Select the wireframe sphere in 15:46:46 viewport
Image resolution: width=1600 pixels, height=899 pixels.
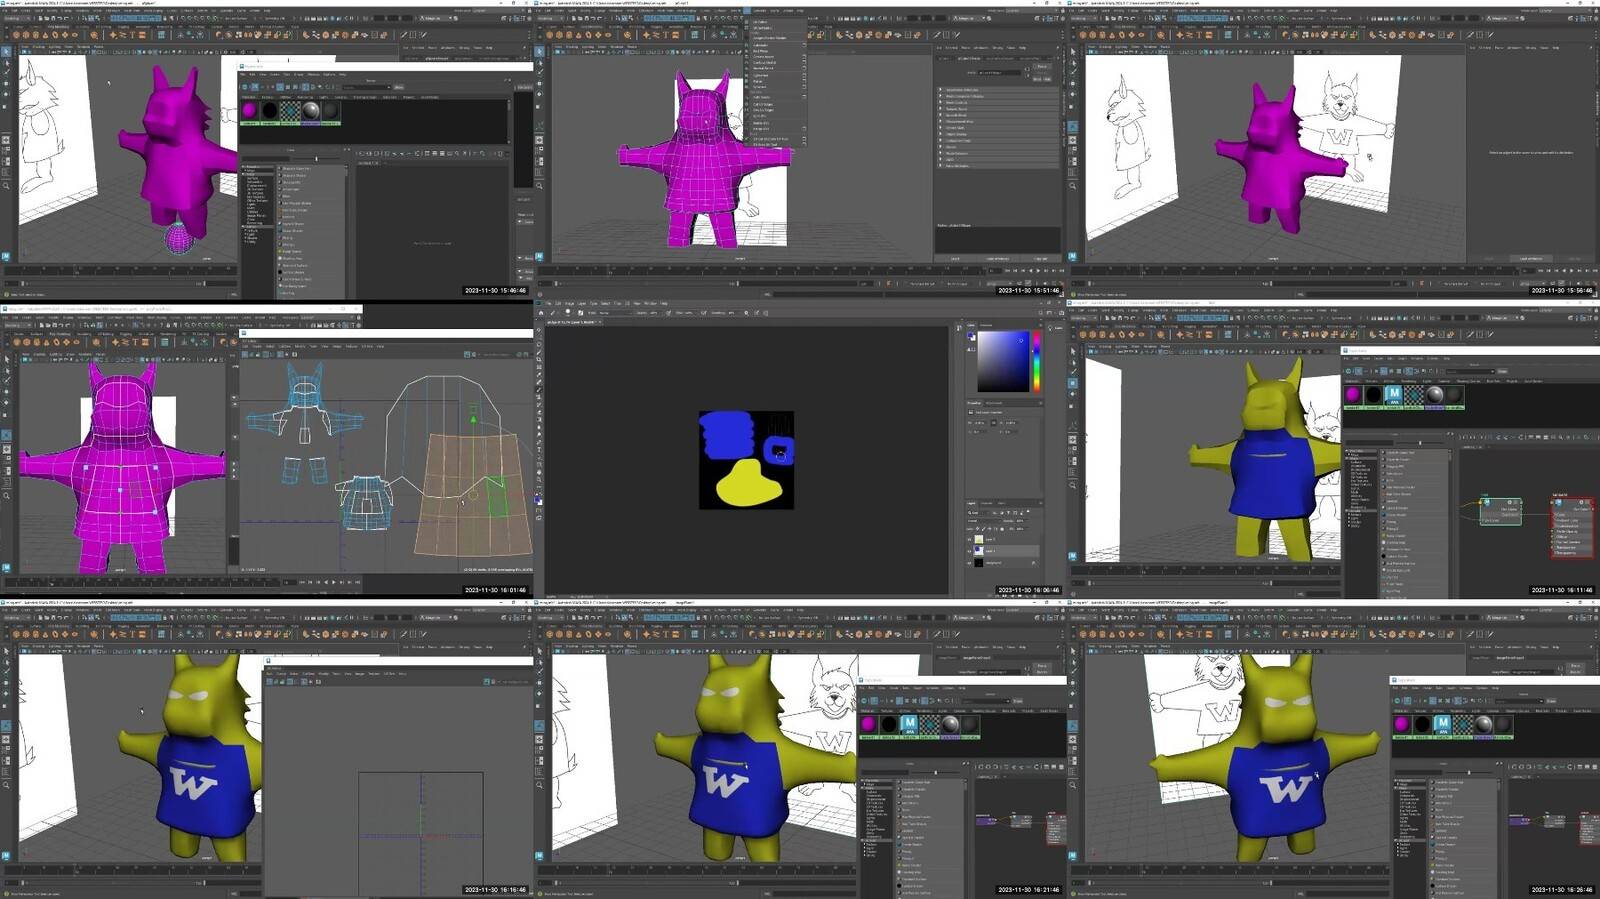[179, 238]
